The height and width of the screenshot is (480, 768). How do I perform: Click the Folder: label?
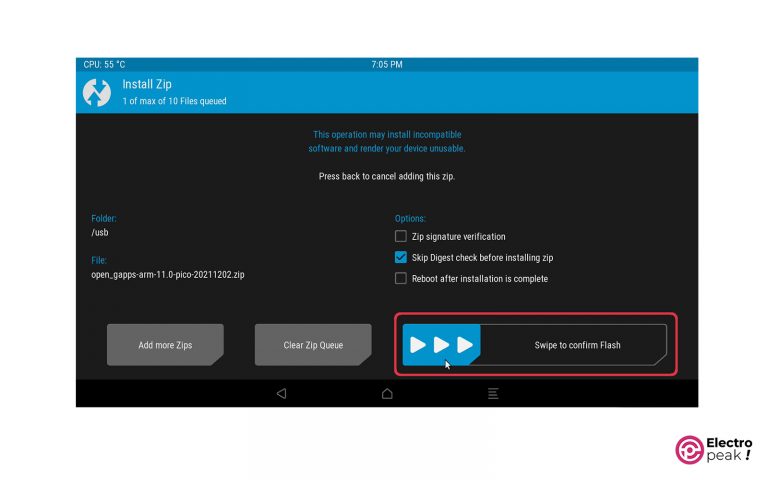pos(104,218)
